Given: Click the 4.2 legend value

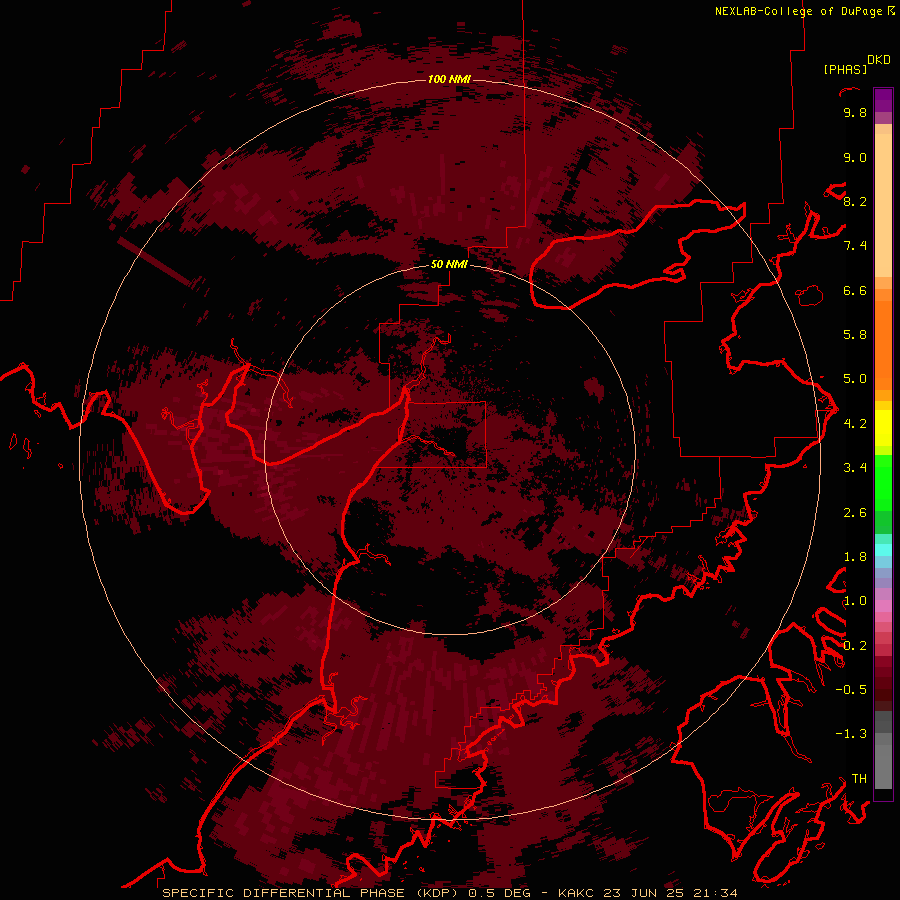Looking at the screenshot, I should pos(855,424).
